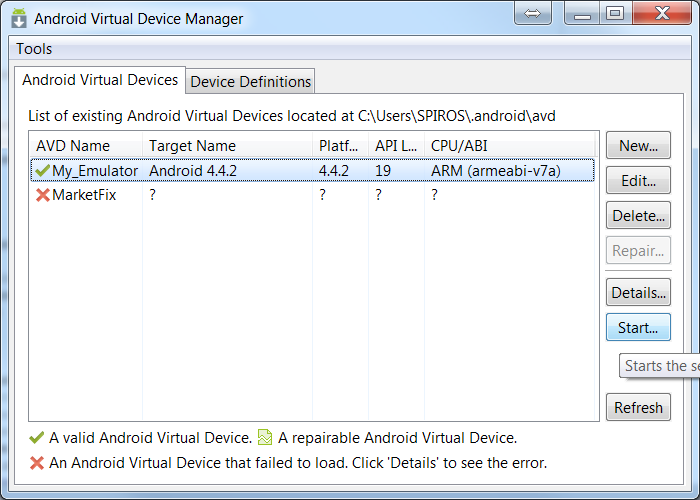The height and width of the screenshot is (500, 700).
Task: Click the repairable device legend icon
Action: point(265,438)
